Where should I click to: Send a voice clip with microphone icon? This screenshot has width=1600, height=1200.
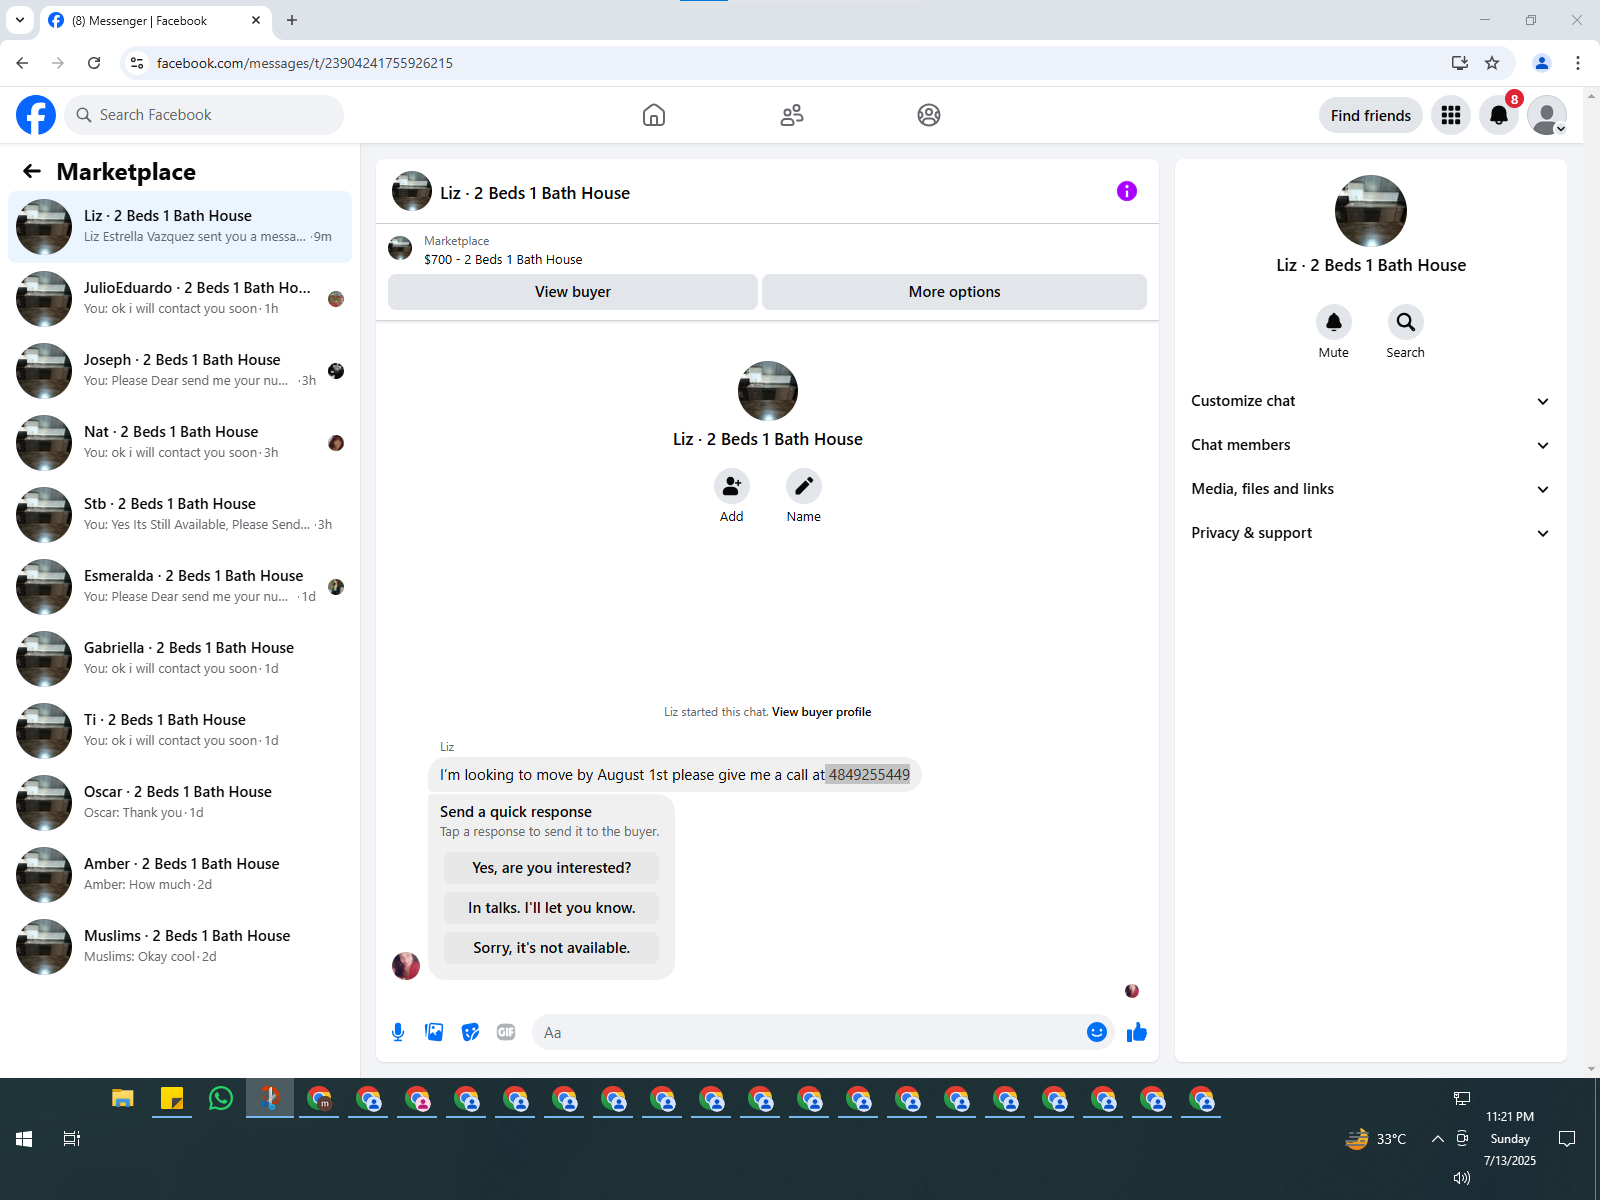[x=398, y=1032]
